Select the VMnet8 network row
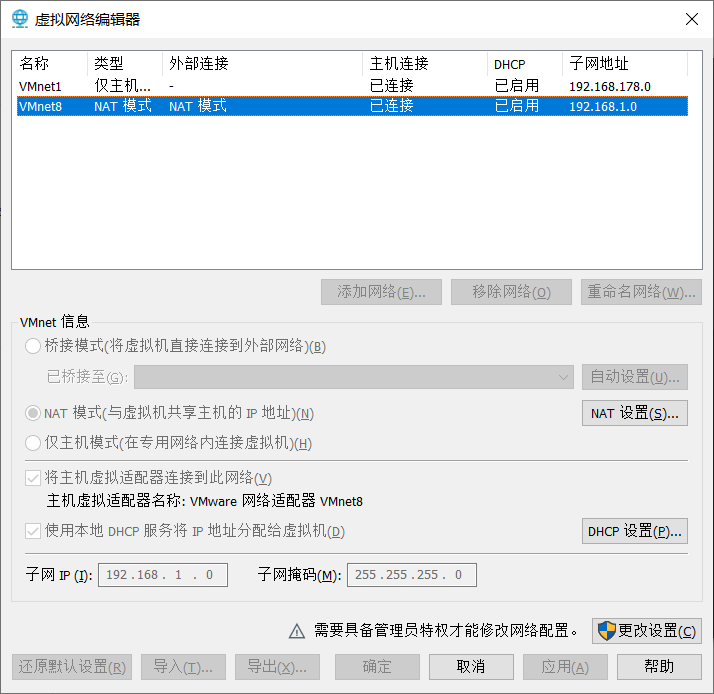 pyautogui.click(x=352, y=106)
